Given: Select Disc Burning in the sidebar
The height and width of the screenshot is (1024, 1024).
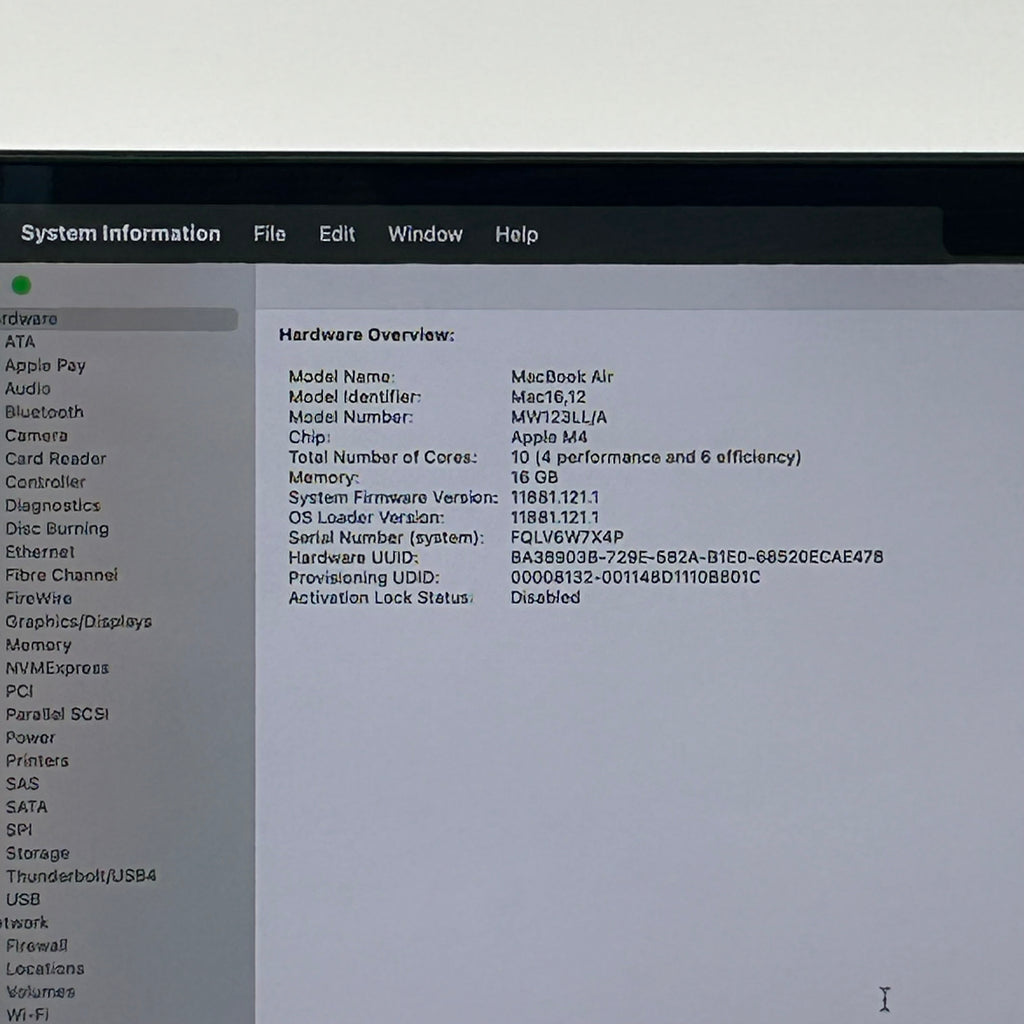Looking at the screenshot, I should click(57, 529).
